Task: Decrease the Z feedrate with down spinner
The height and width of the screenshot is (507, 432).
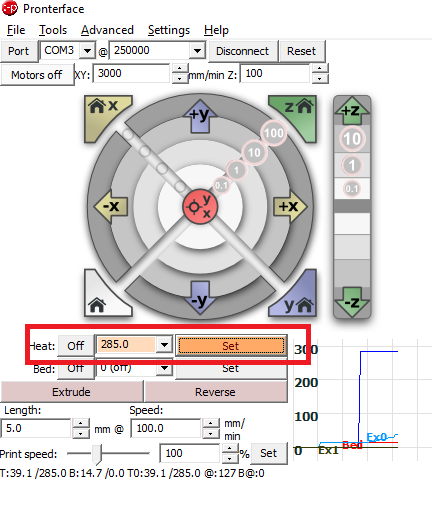Action: (320, 78)
